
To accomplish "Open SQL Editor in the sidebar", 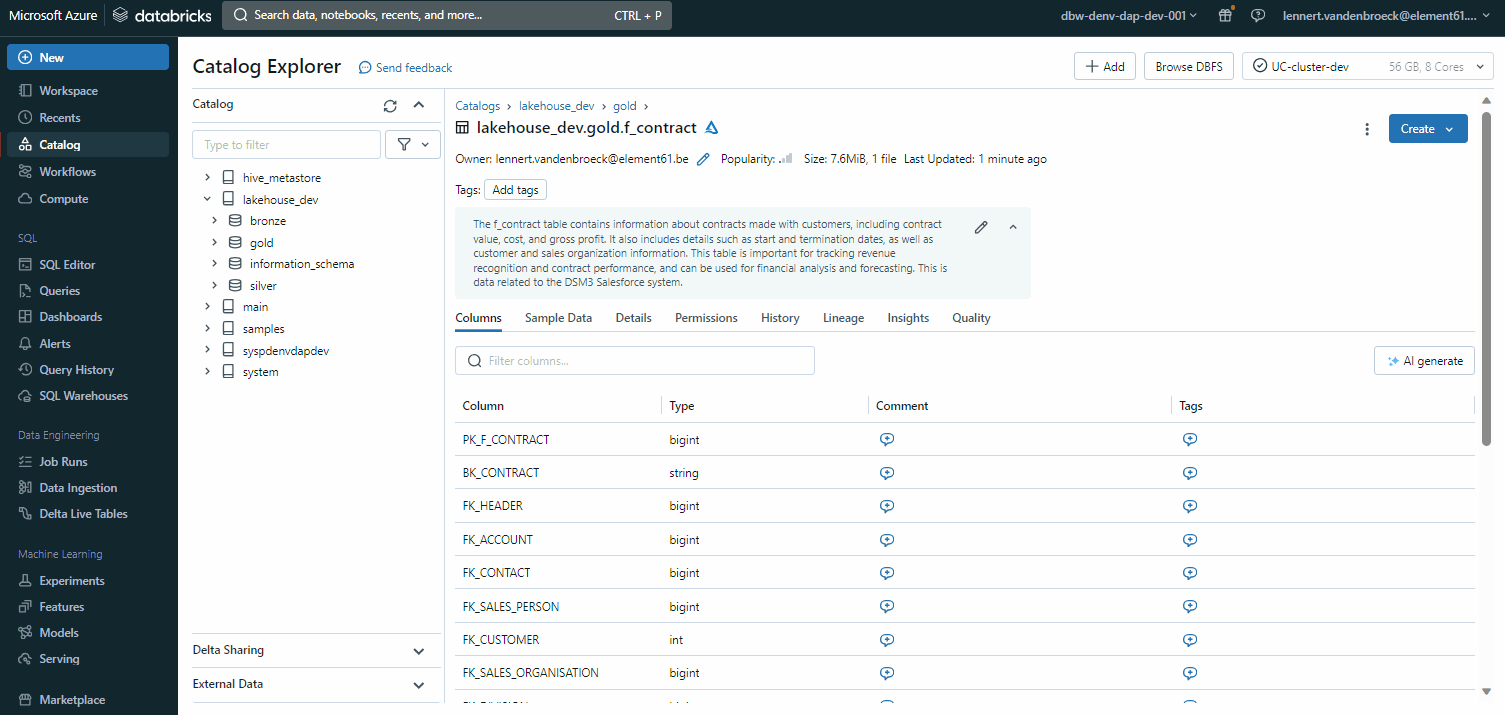I will [67, 265].
